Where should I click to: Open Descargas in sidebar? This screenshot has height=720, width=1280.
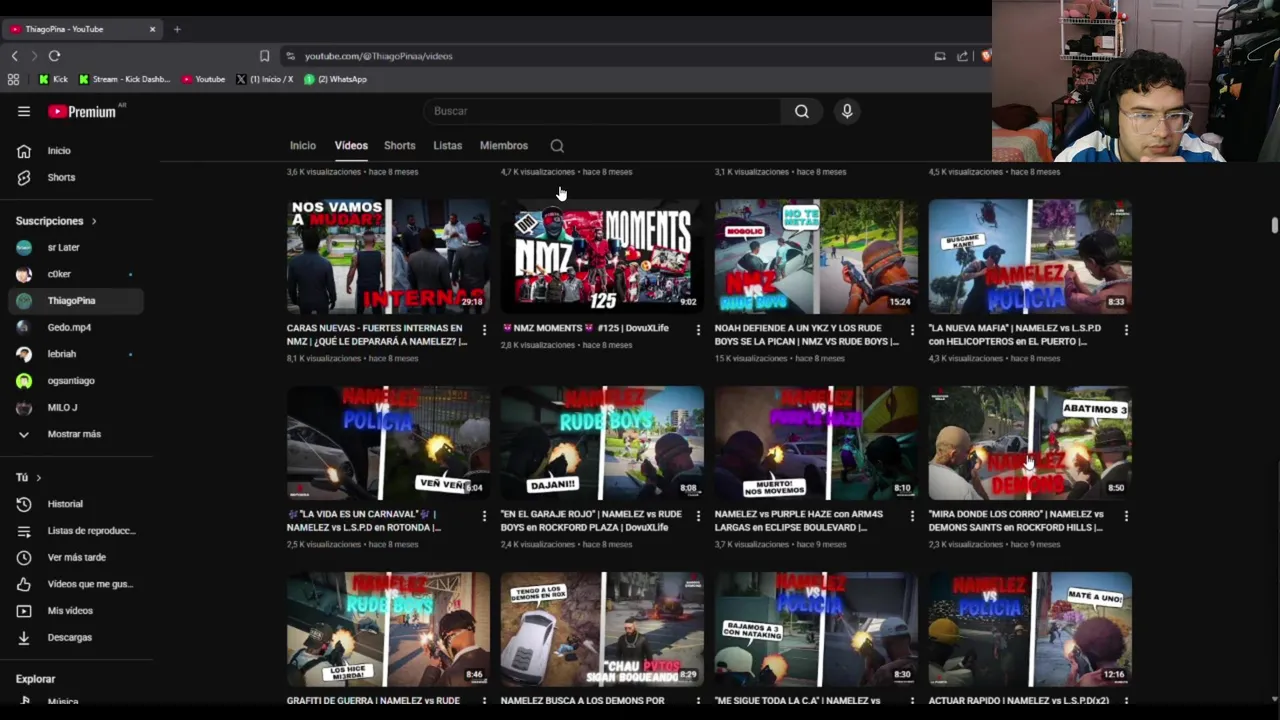click(x=76, y=637)
